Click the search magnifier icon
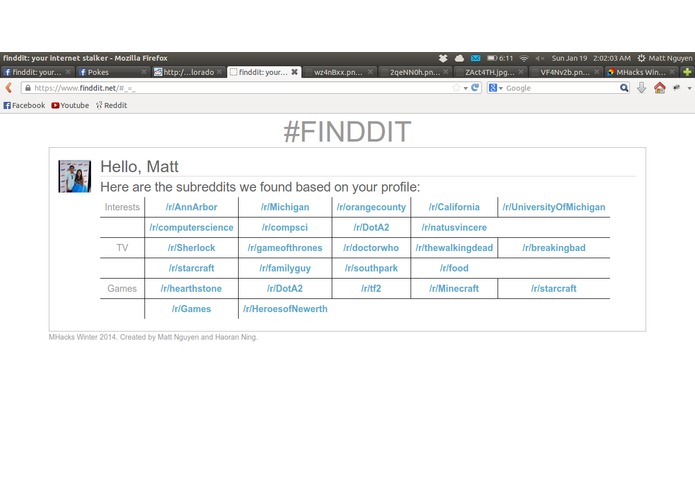695x494 pixels. pos(624,88)
